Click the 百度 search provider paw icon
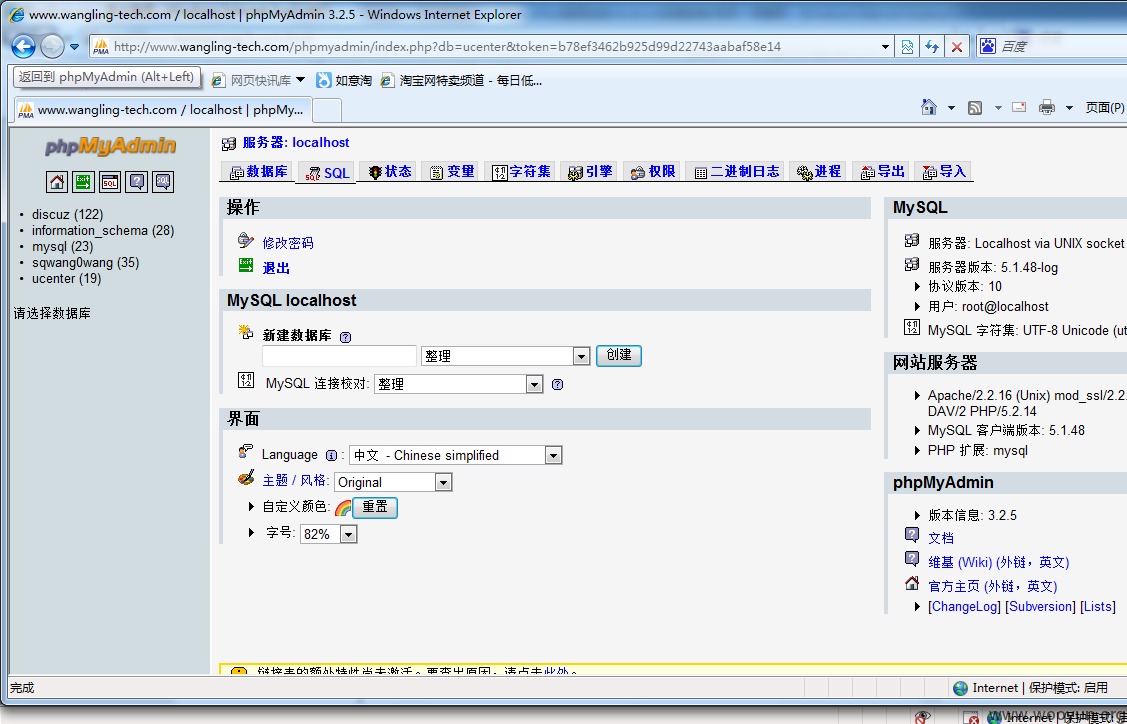The width and height of the screenshot is (1127, 724). (988, 46)
